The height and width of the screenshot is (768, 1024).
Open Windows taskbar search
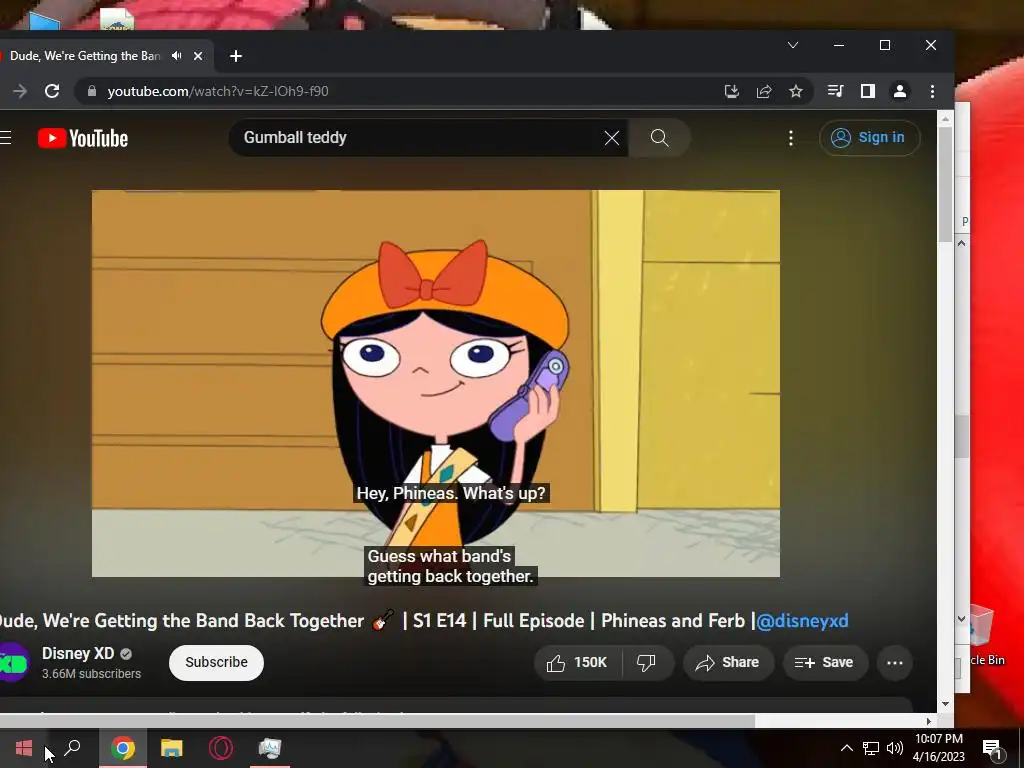[x=72, y=748]
